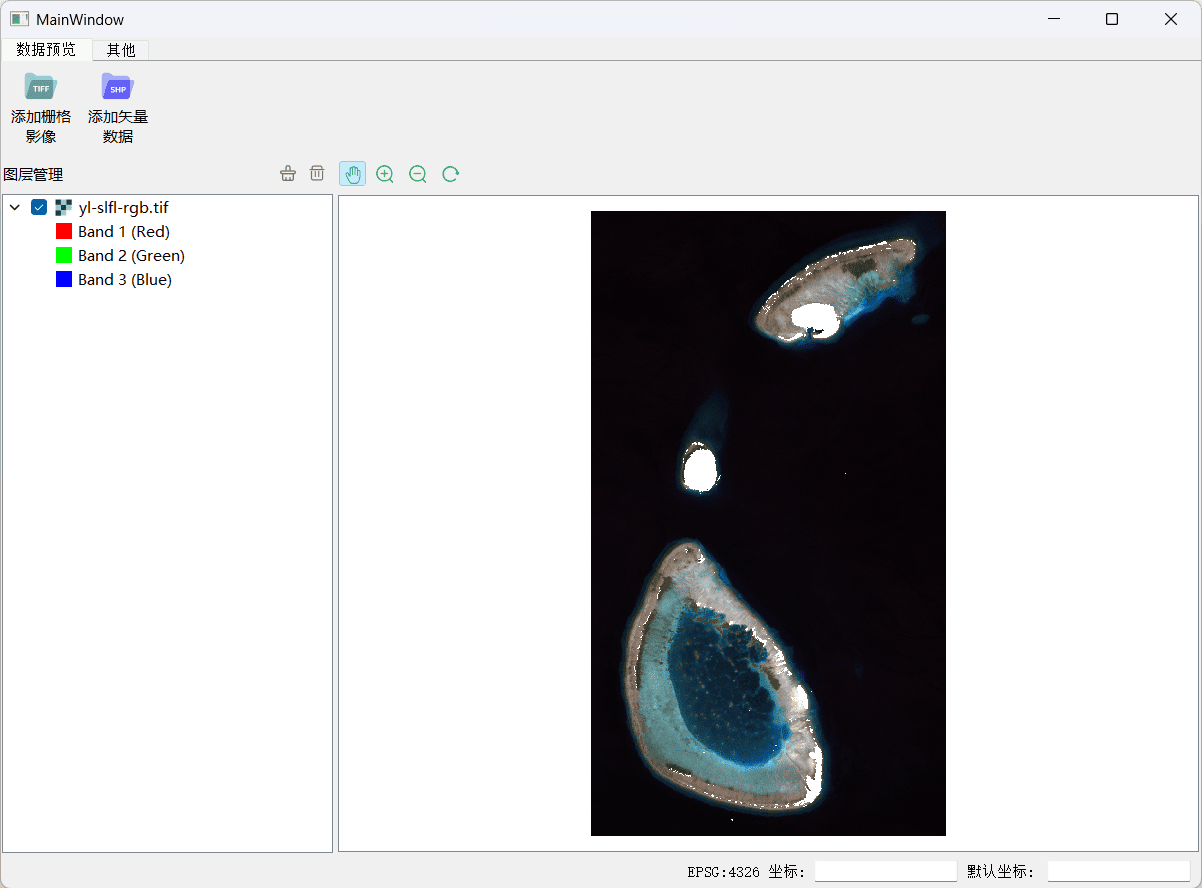
Task: Click the SHP folder icon to add vector data
Action: point(118,87)
